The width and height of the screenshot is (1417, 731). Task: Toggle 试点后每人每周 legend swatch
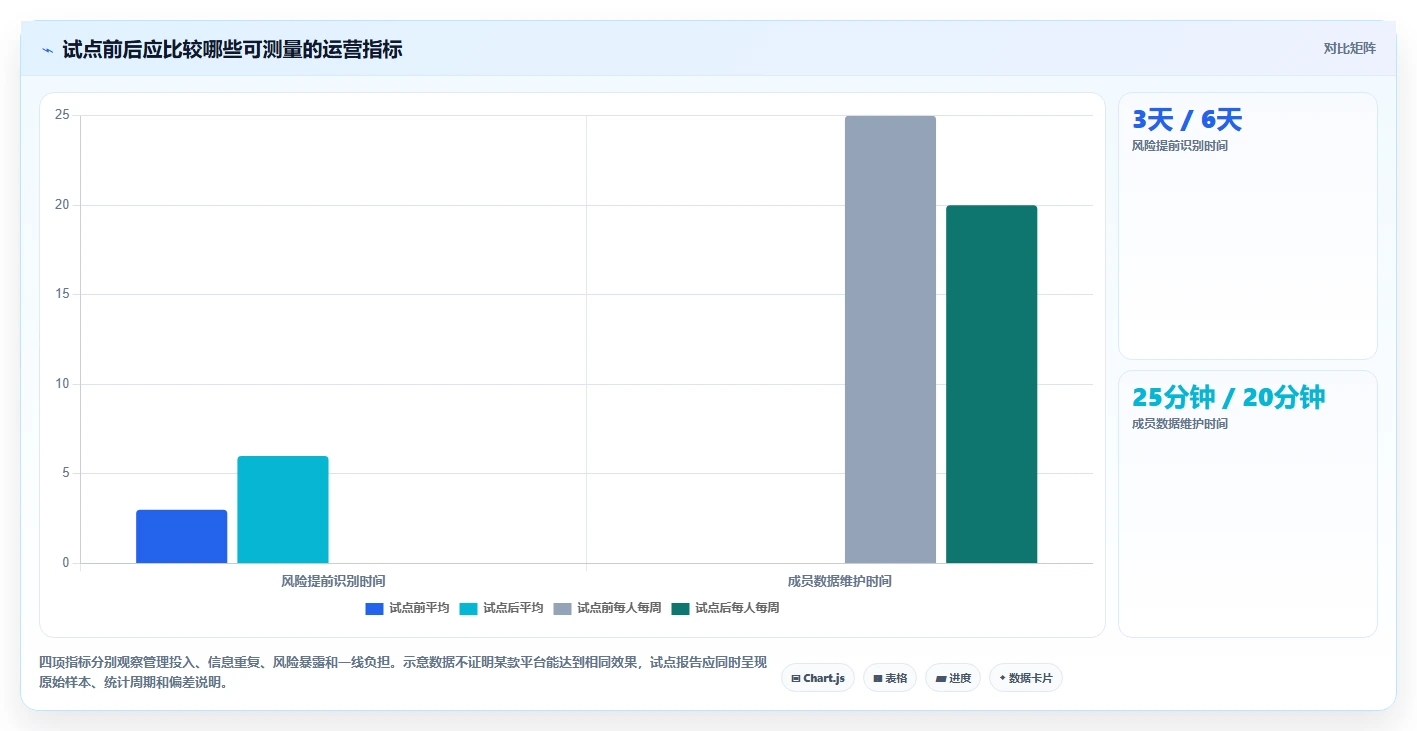(680, 608)
